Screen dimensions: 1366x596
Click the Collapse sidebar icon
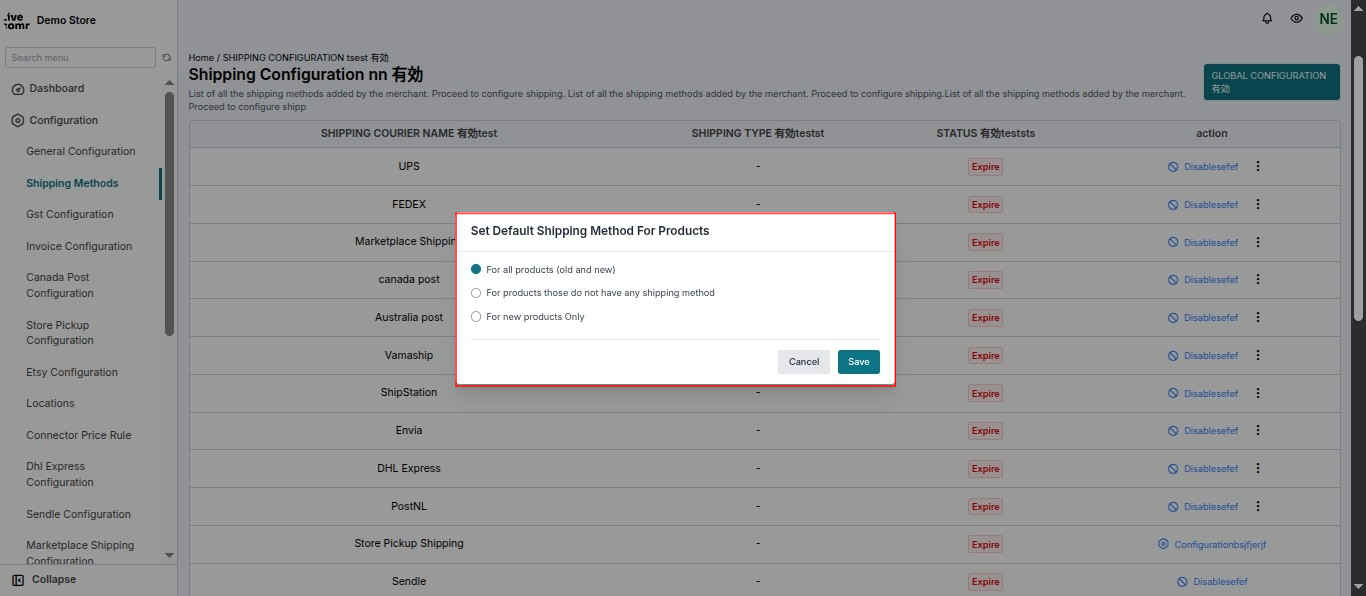click(18, 579)
